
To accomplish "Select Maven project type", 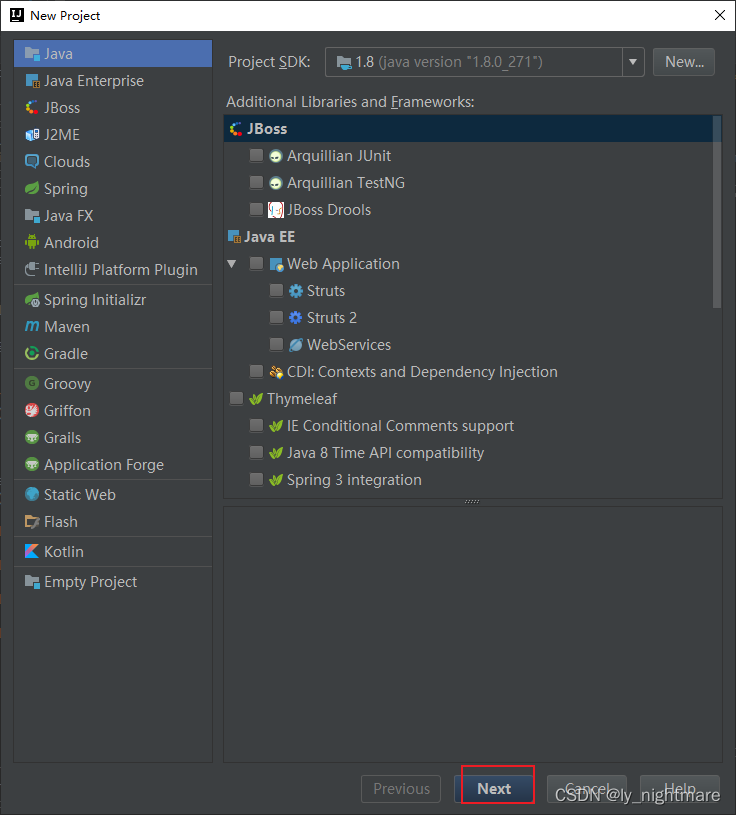I will click(113, 326).
